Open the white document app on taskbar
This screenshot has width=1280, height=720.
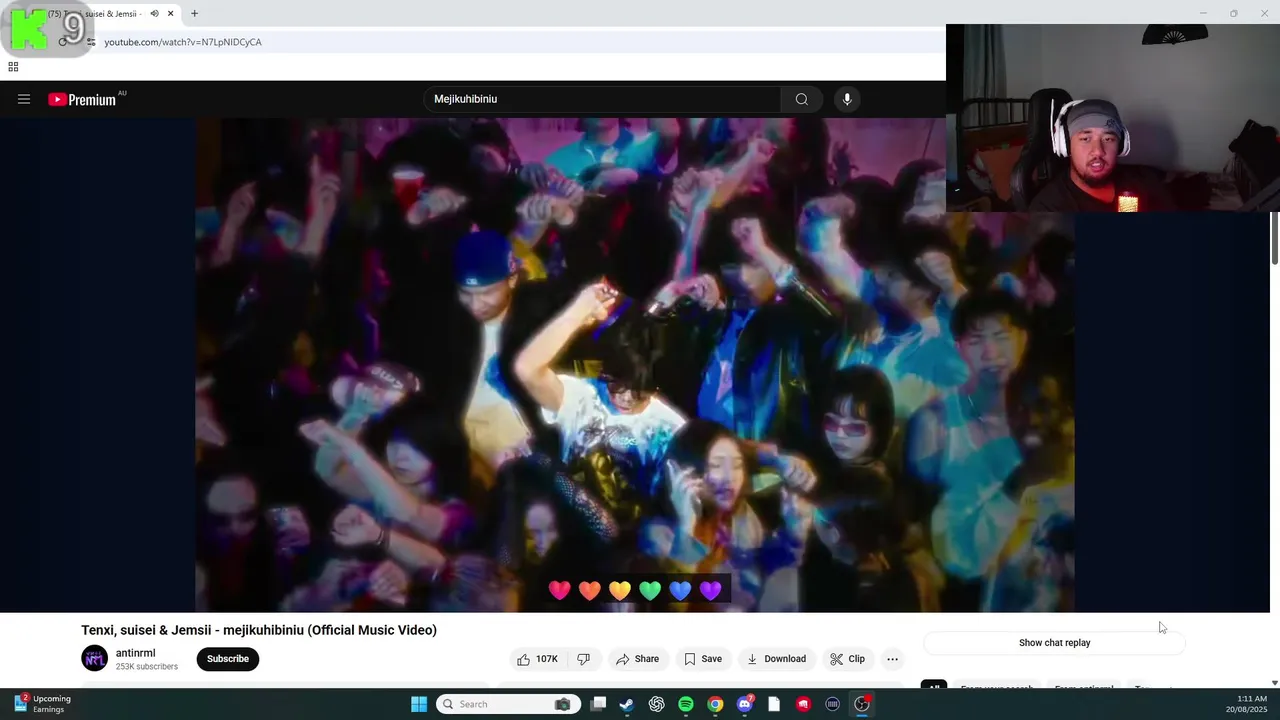[774, 704]
